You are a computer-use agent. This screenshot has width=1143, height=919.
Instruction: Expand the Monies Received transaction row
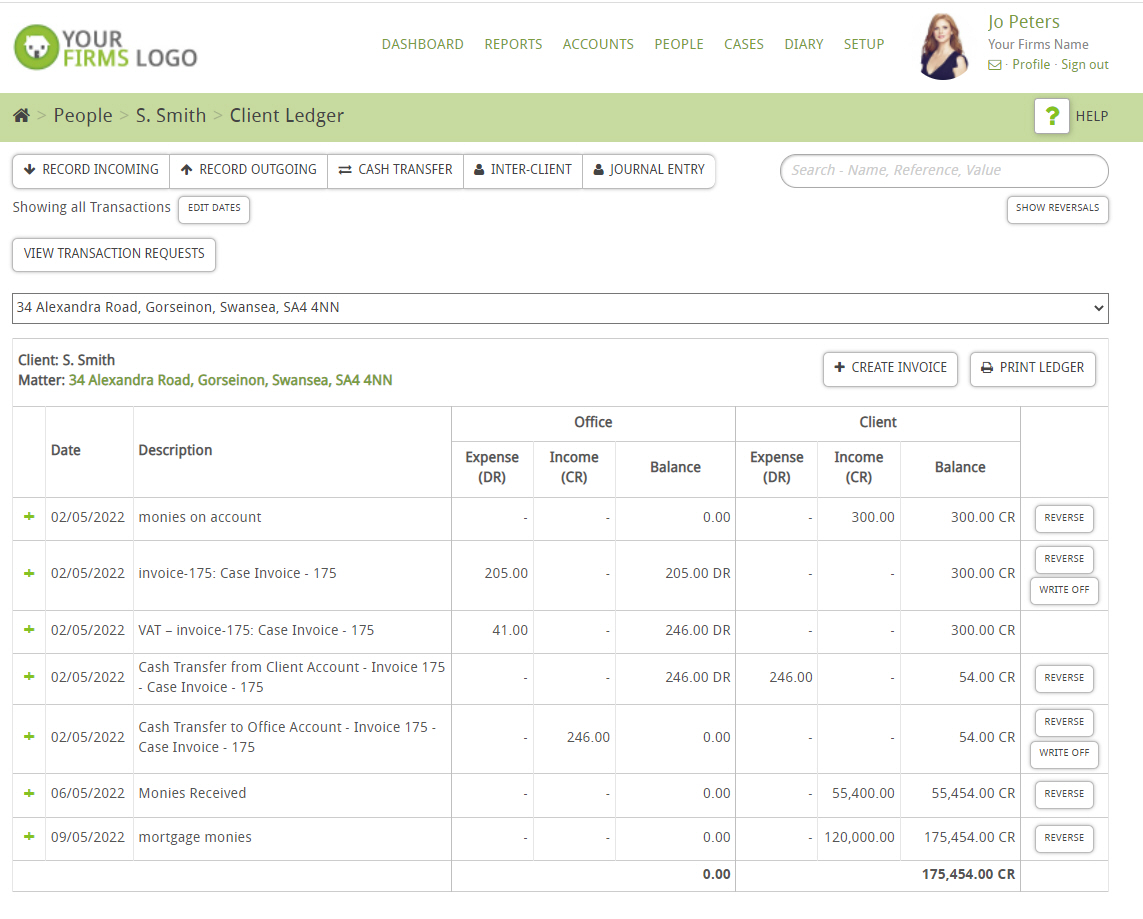[29, 793]
